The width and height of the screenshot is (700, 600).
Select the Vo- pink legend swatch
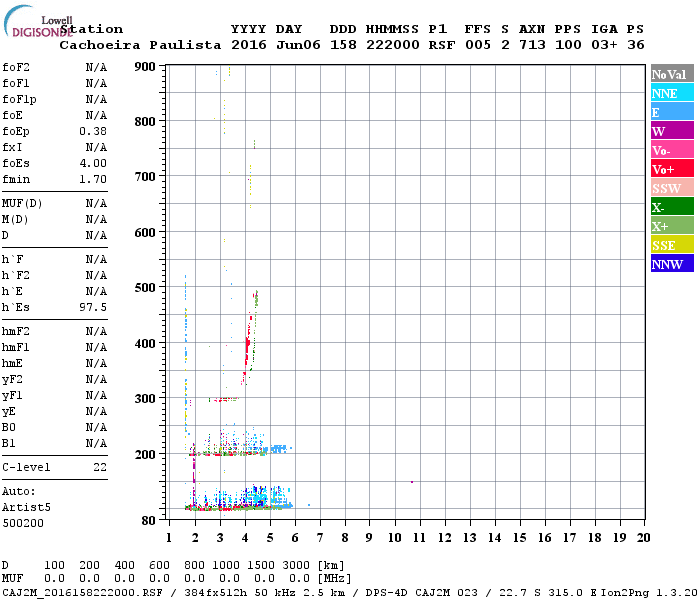[x=672, y=150]
